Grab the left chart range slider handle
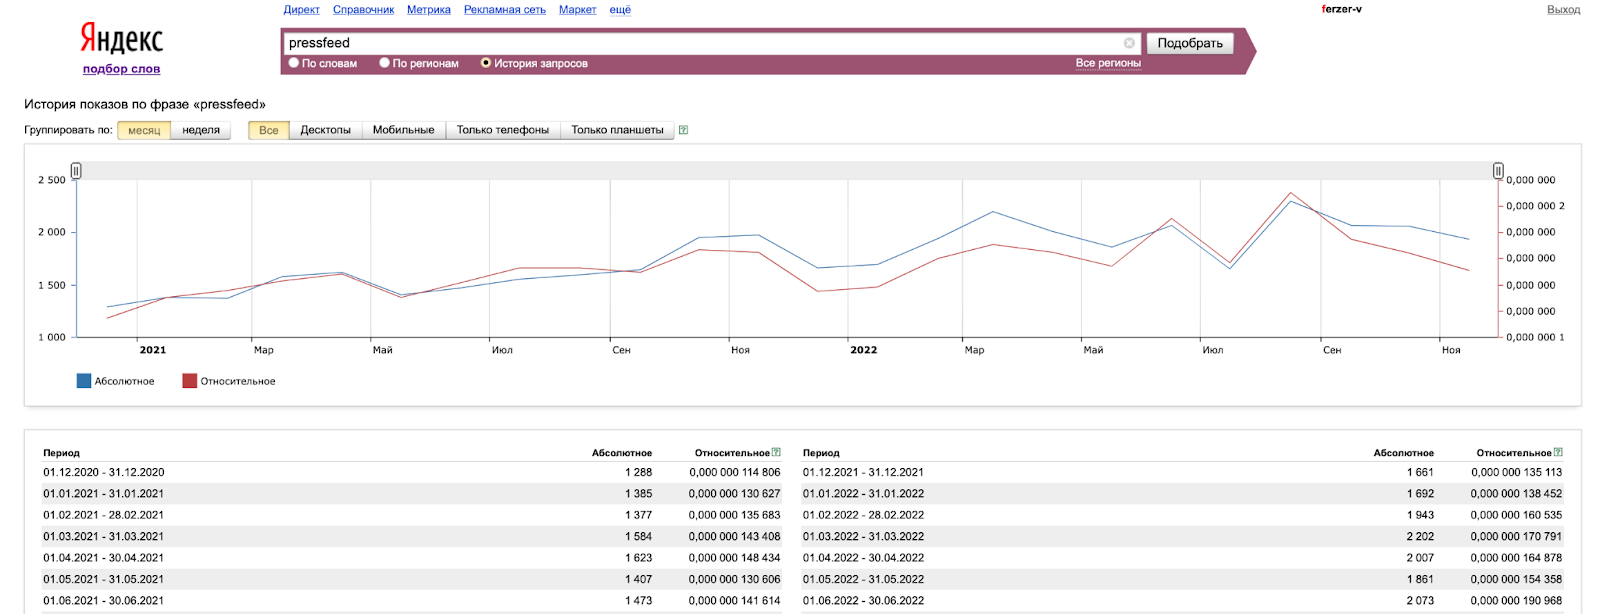Viewport: 1600px width, 614px height. (x=76, y=171)
